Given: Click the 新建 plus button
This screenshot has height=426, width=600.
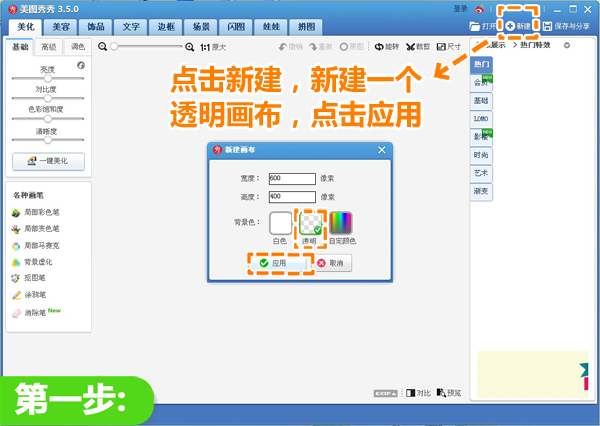Looking at the screenshot, I should (518, 26).
